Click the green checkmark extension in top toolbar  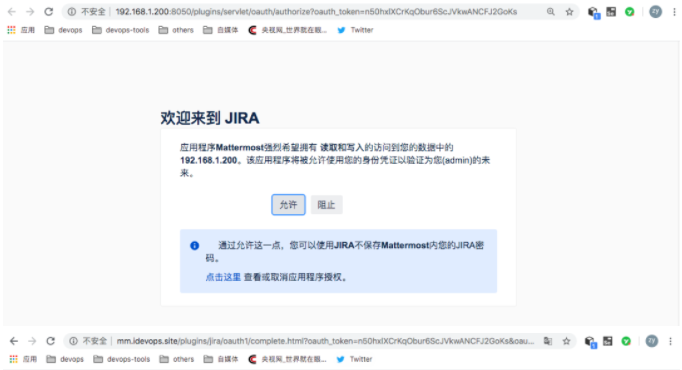click(x=629, y=12)
